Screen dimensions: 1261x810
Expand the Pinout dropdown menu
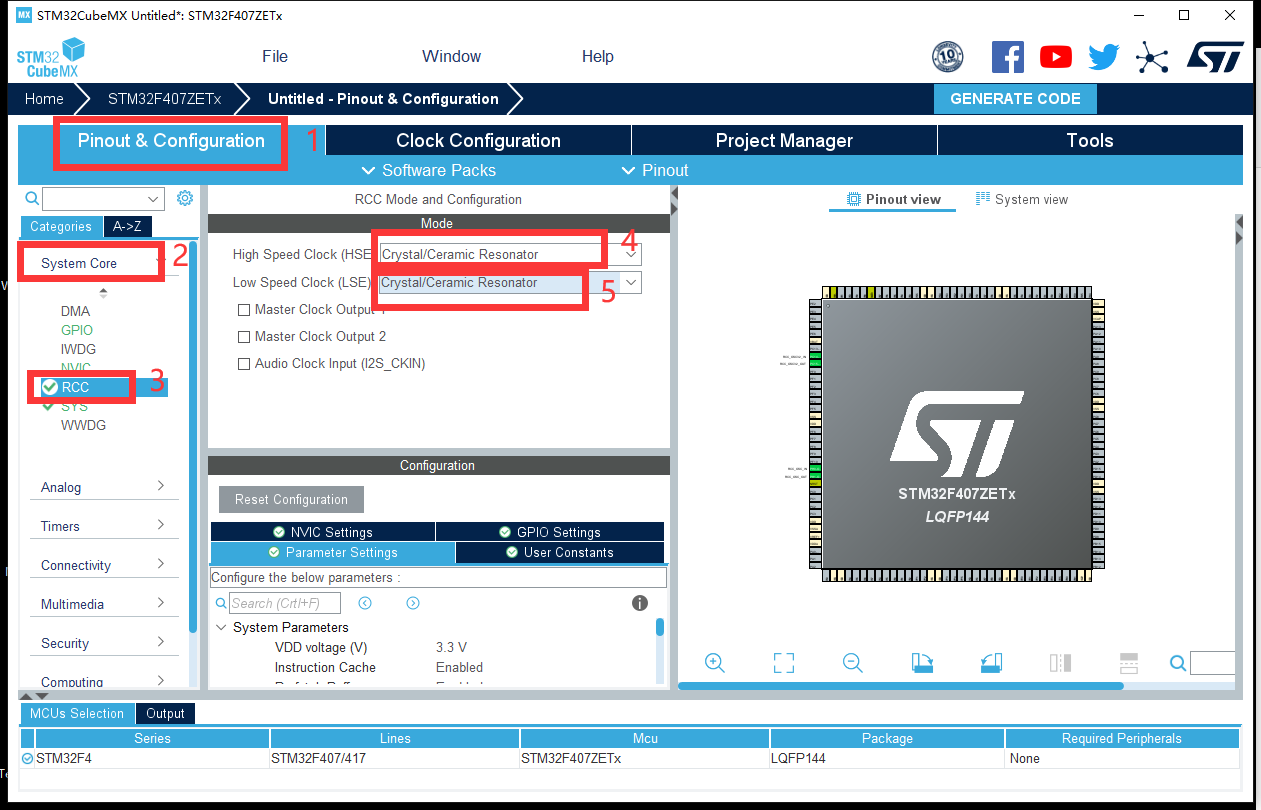655,171
